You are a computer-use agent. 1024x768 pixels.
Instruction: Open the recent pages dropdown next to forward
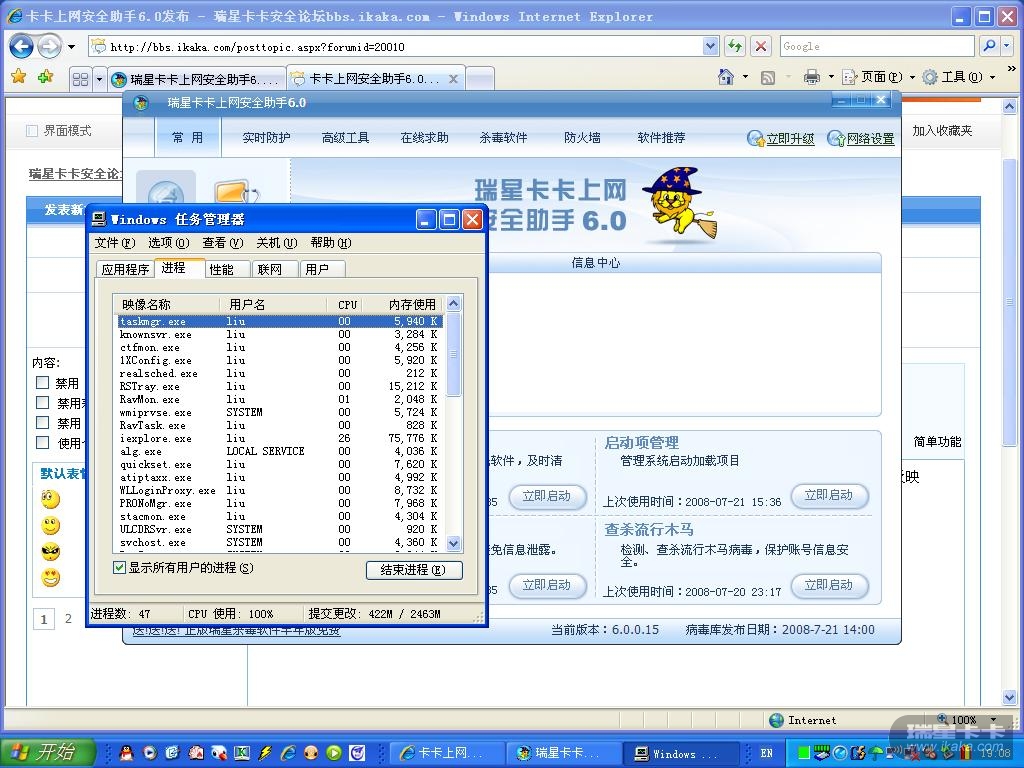tap(72, 47)
